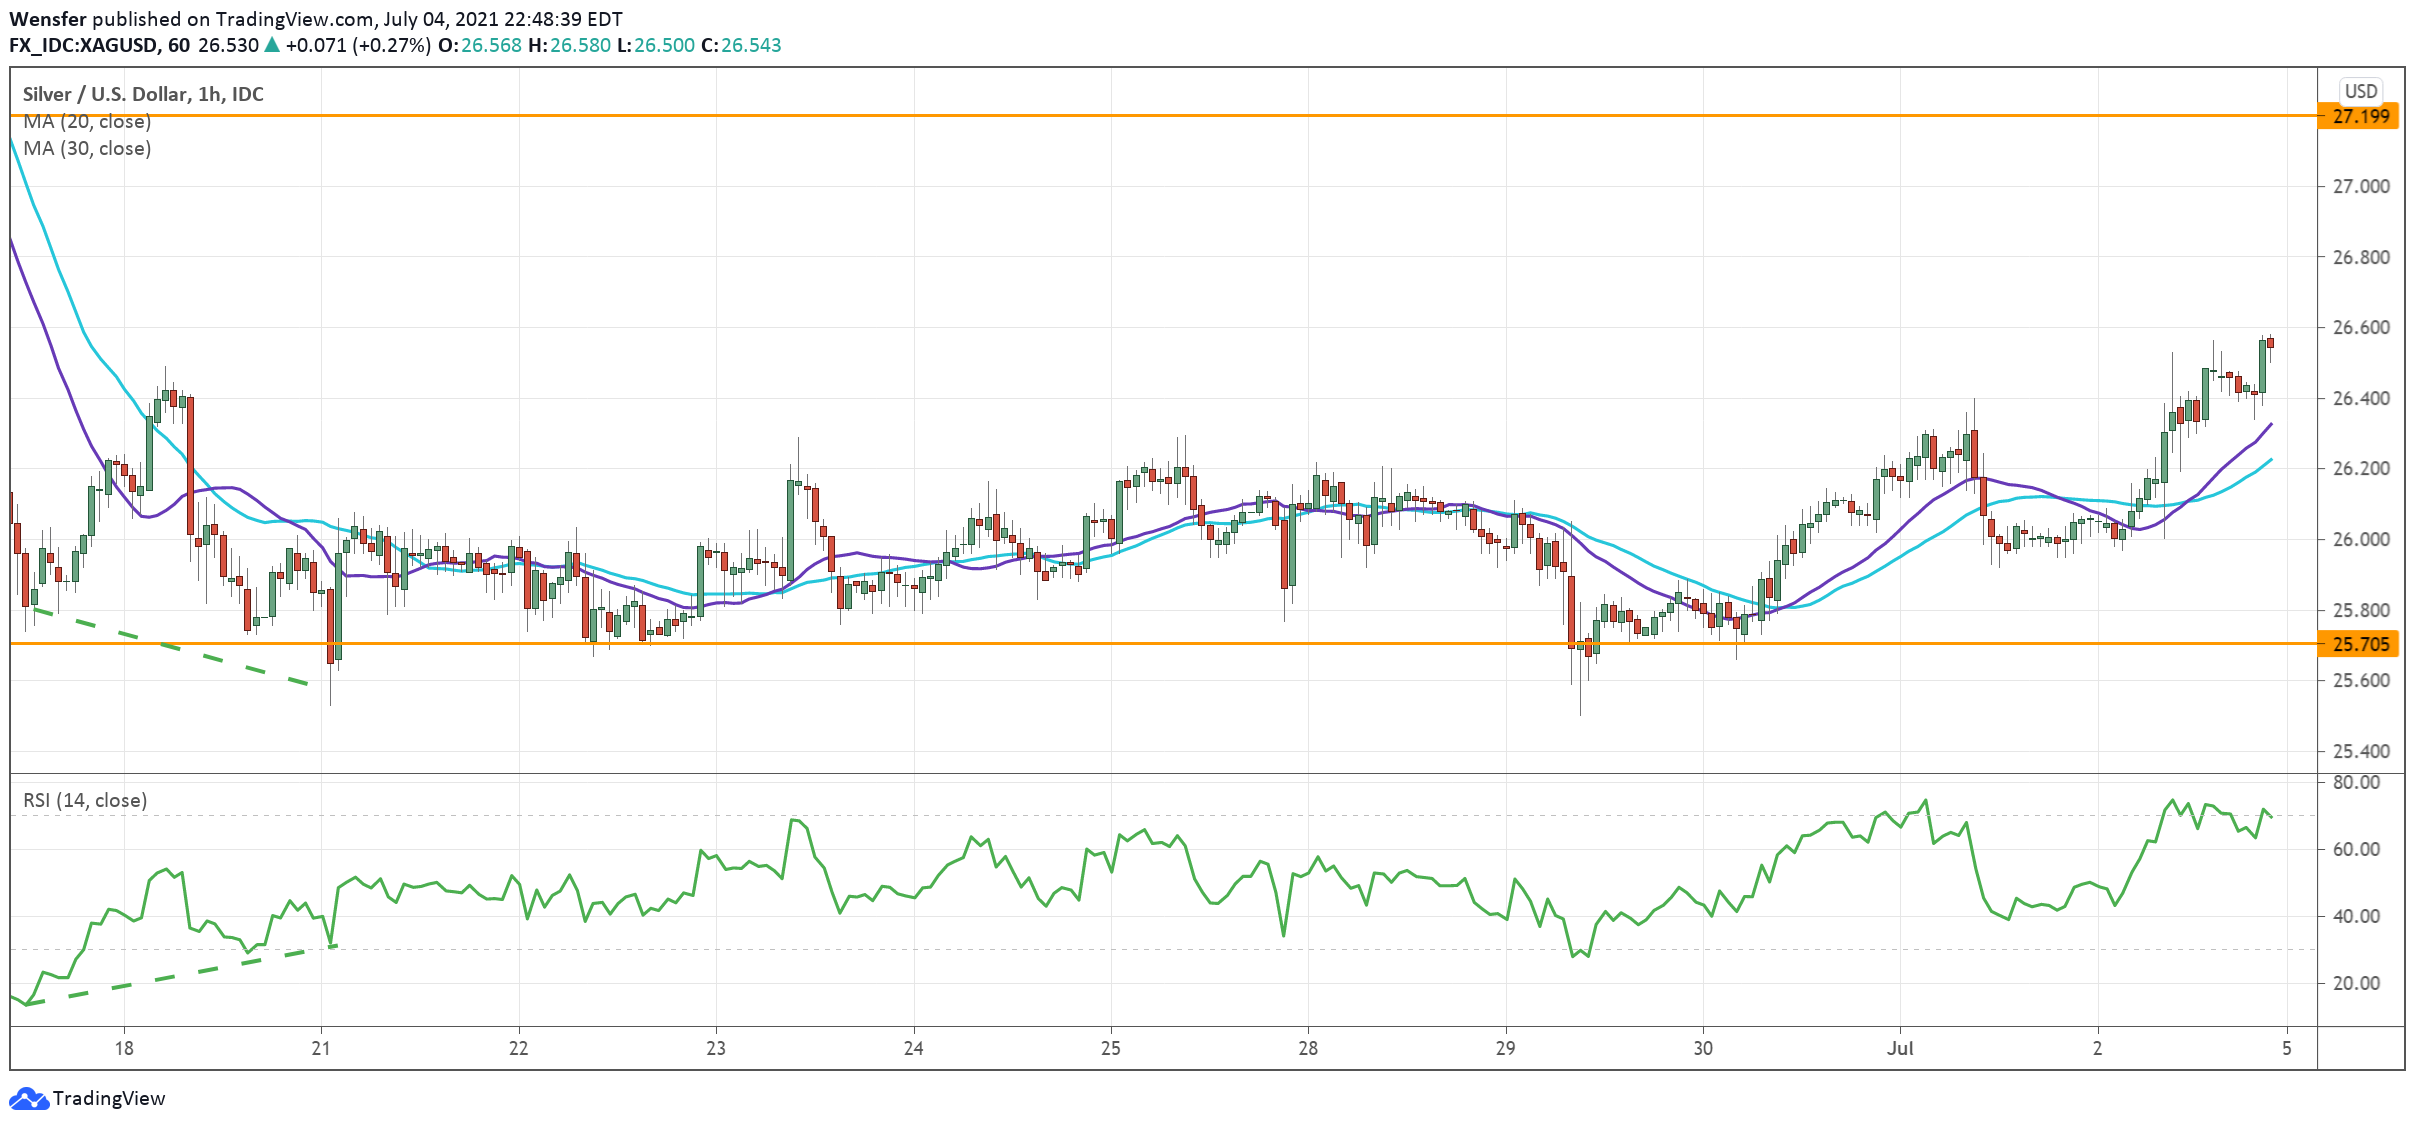Select the RSI (14, close) indicator label
The height and width of the screenshot is (1127, 2415).
click(x=85, y=800)
